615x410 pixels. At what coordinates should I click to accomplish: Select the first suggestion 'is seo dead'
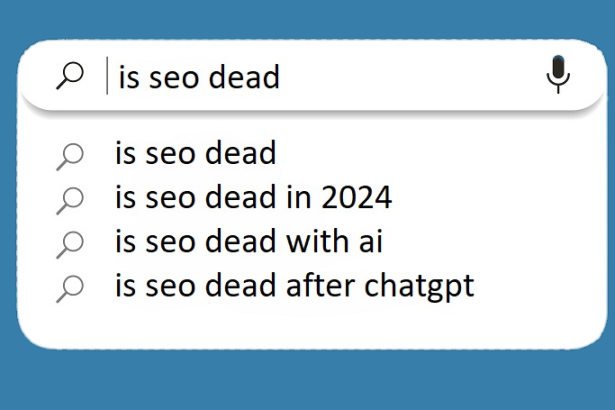(195, 154)
